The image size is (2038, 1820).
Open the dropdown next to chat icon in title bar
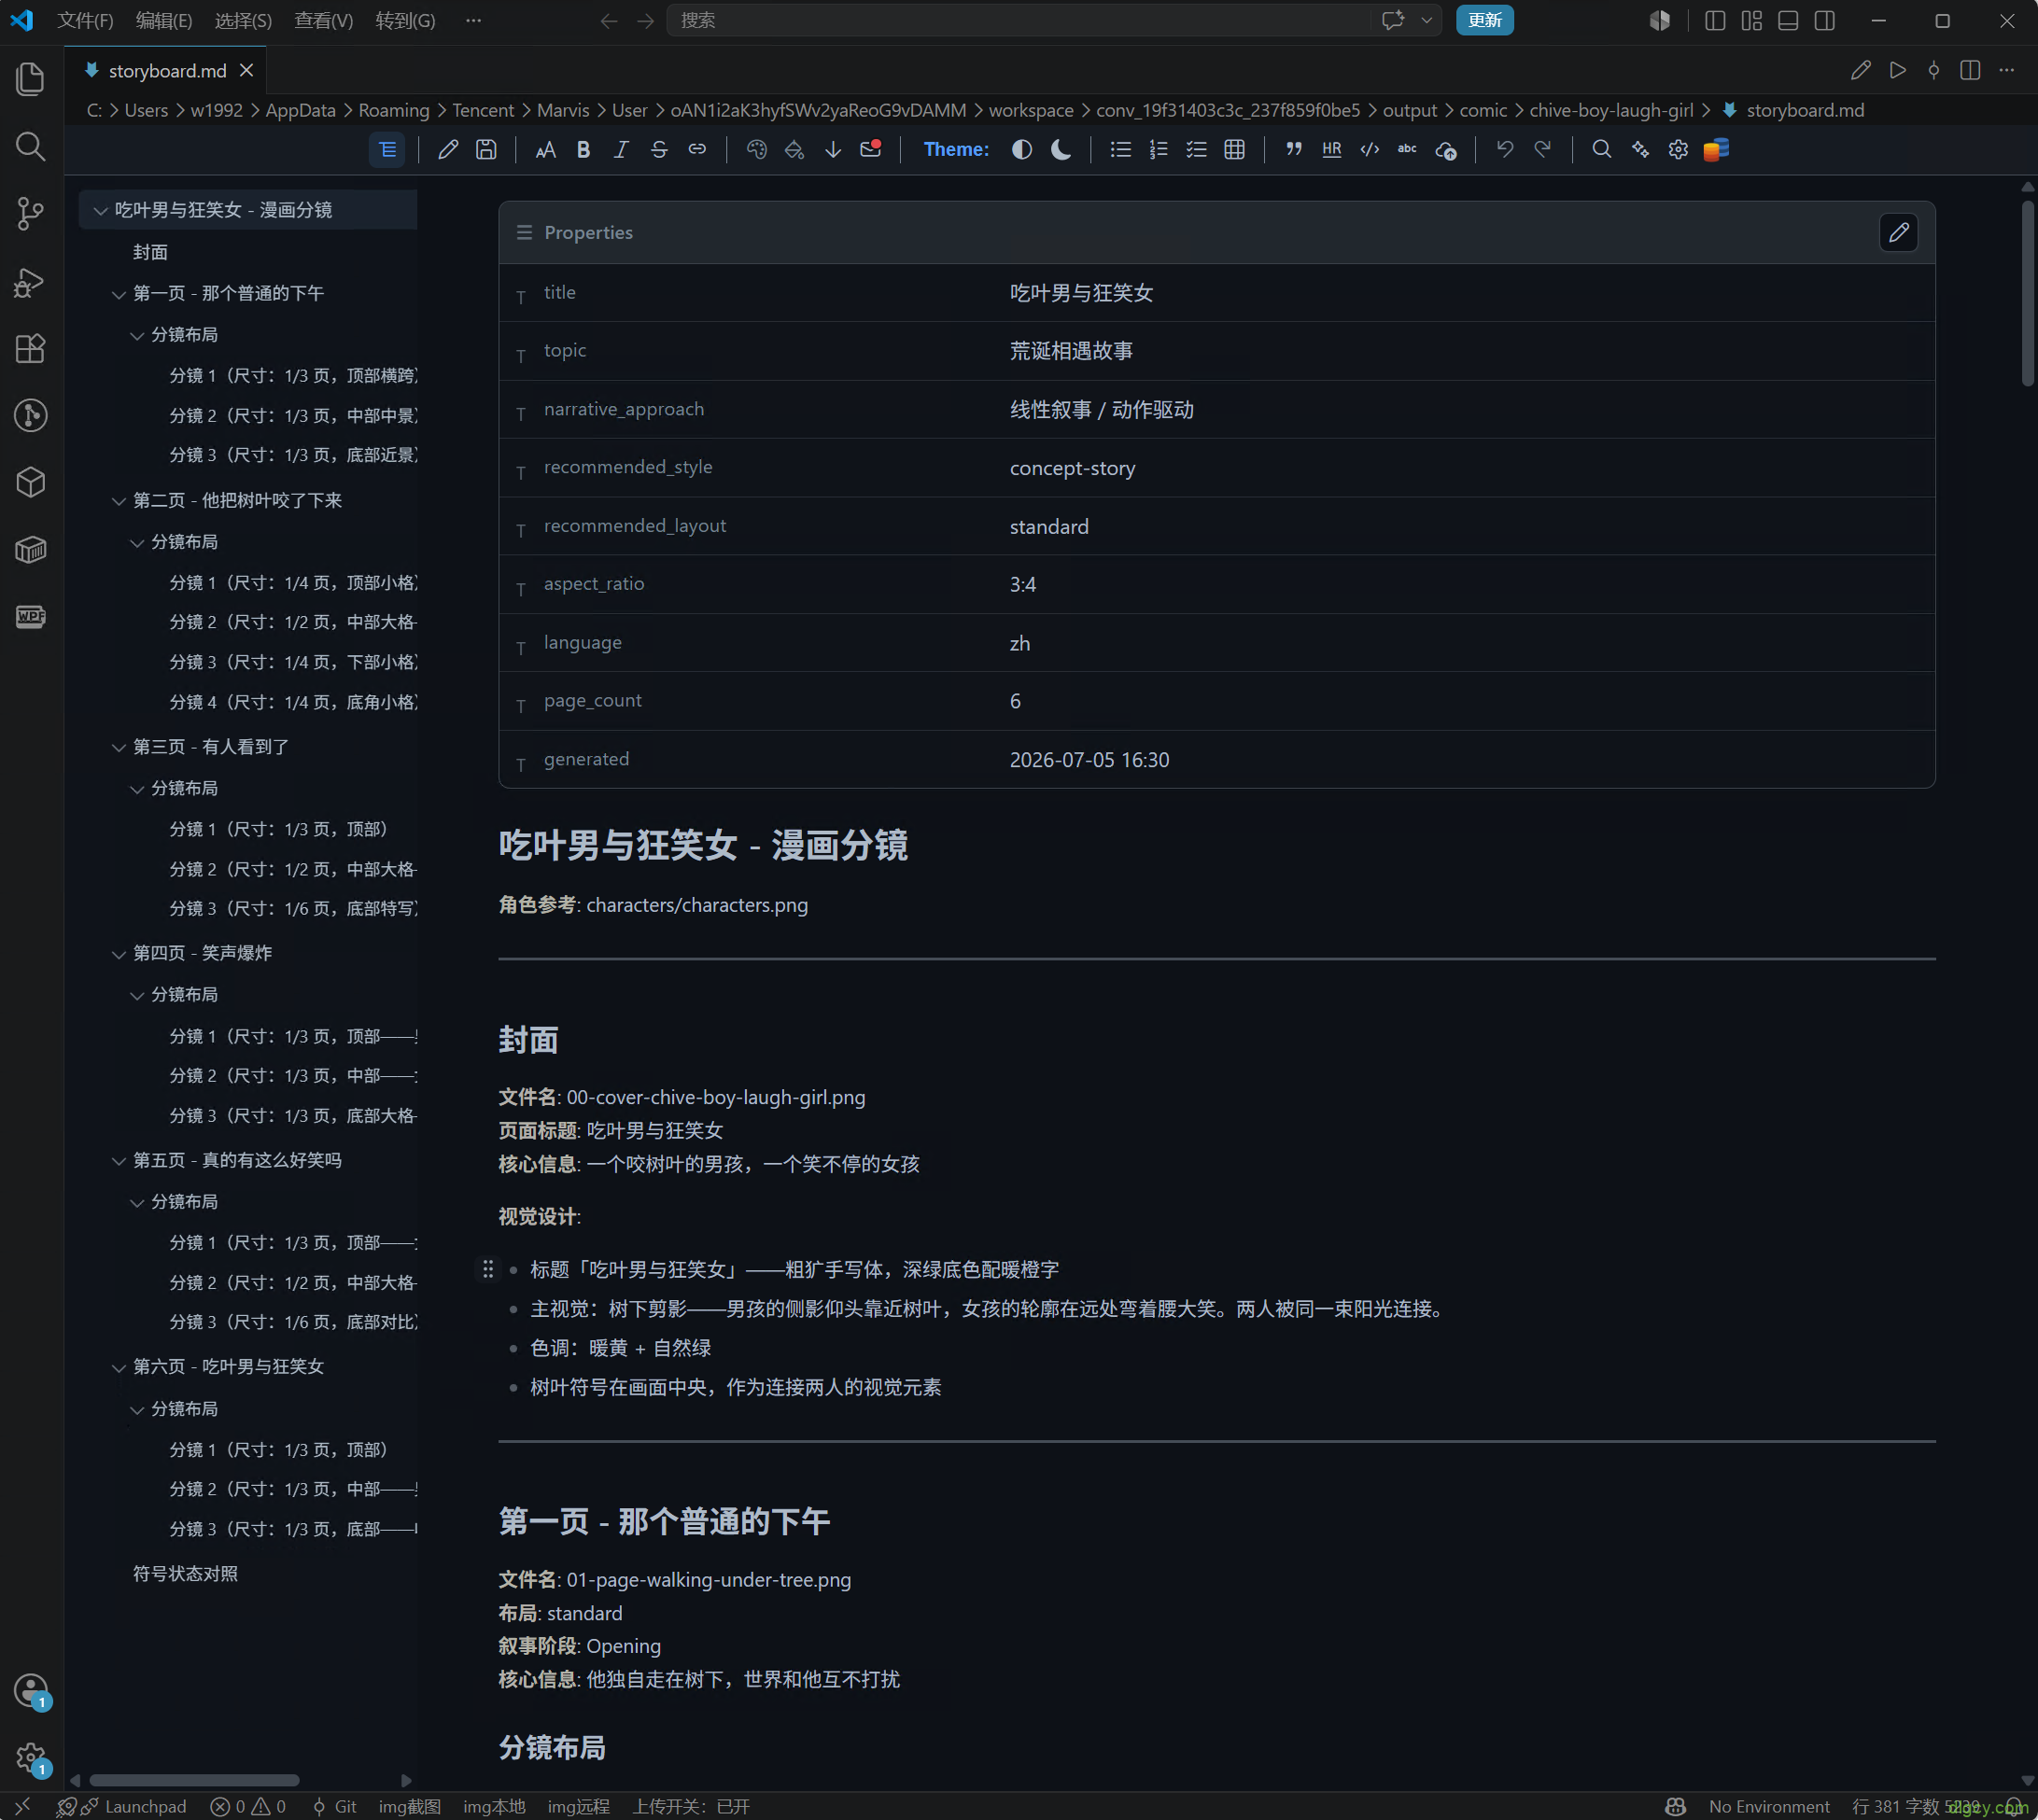pos(1427,20)
